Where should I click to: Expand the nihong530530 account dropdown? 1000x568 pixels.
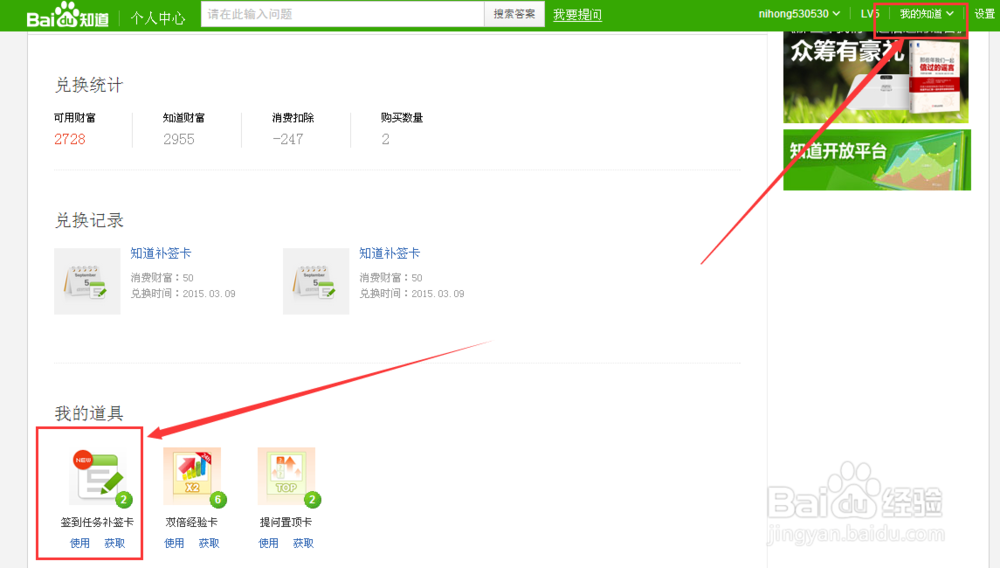(x=799, y=13)
